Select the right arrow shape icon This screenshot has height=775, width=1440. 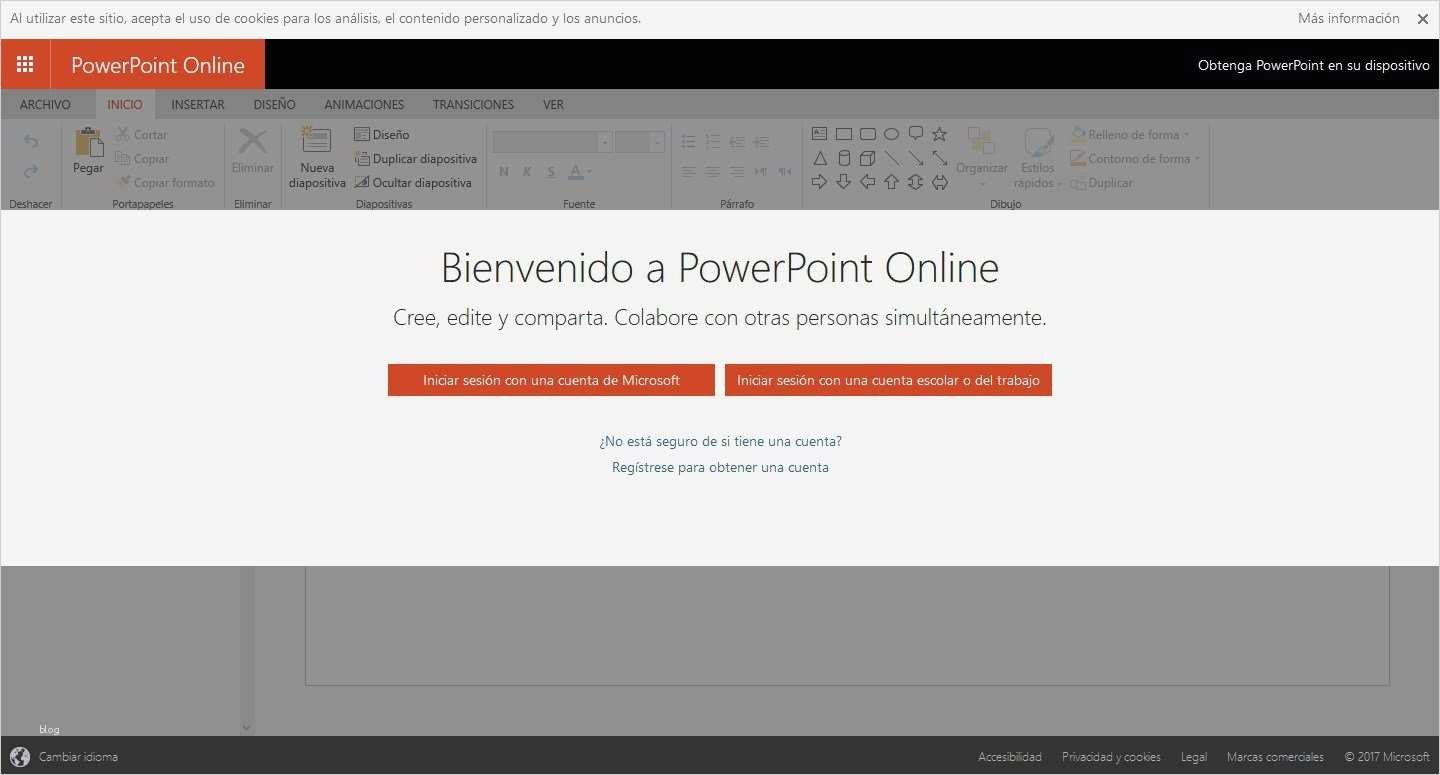click(x=819, y=181)
